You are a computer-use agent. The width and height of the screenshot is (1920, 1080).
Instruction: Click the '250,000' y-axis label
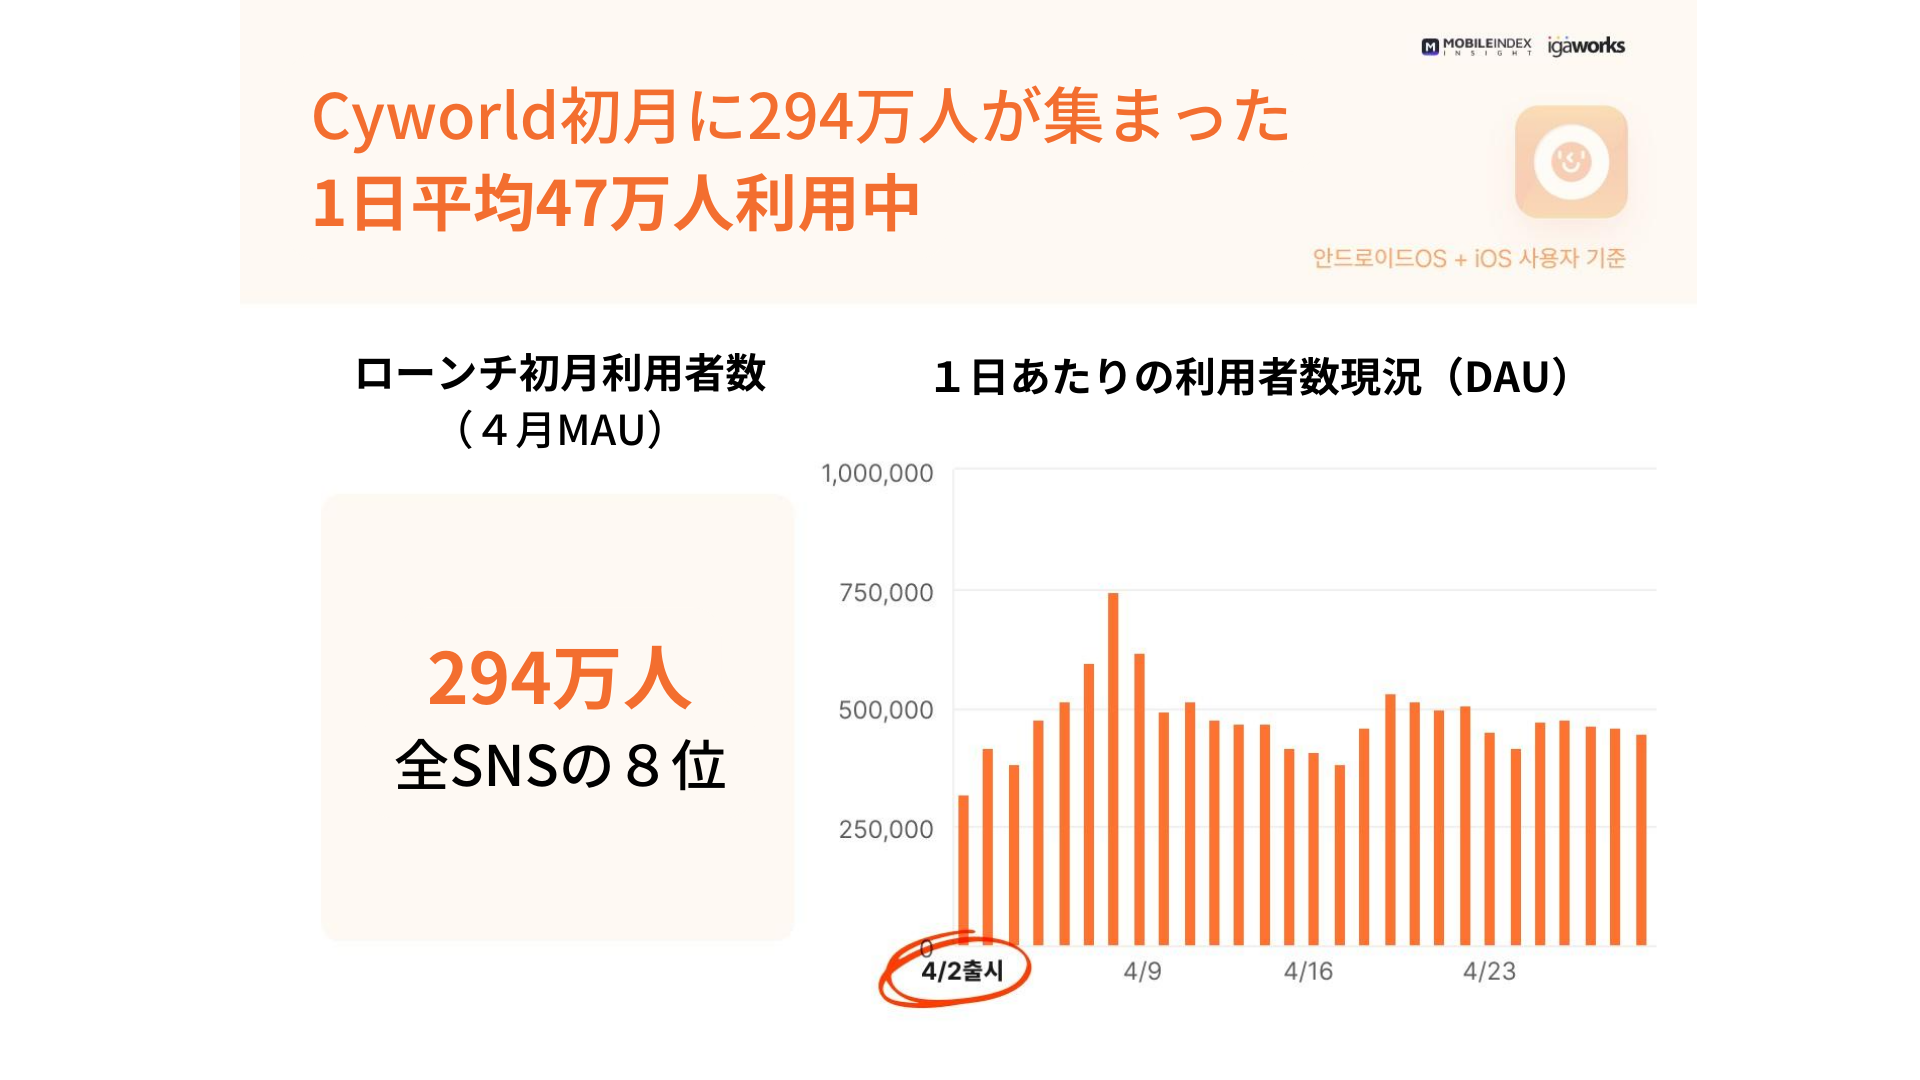click(886, 829)
